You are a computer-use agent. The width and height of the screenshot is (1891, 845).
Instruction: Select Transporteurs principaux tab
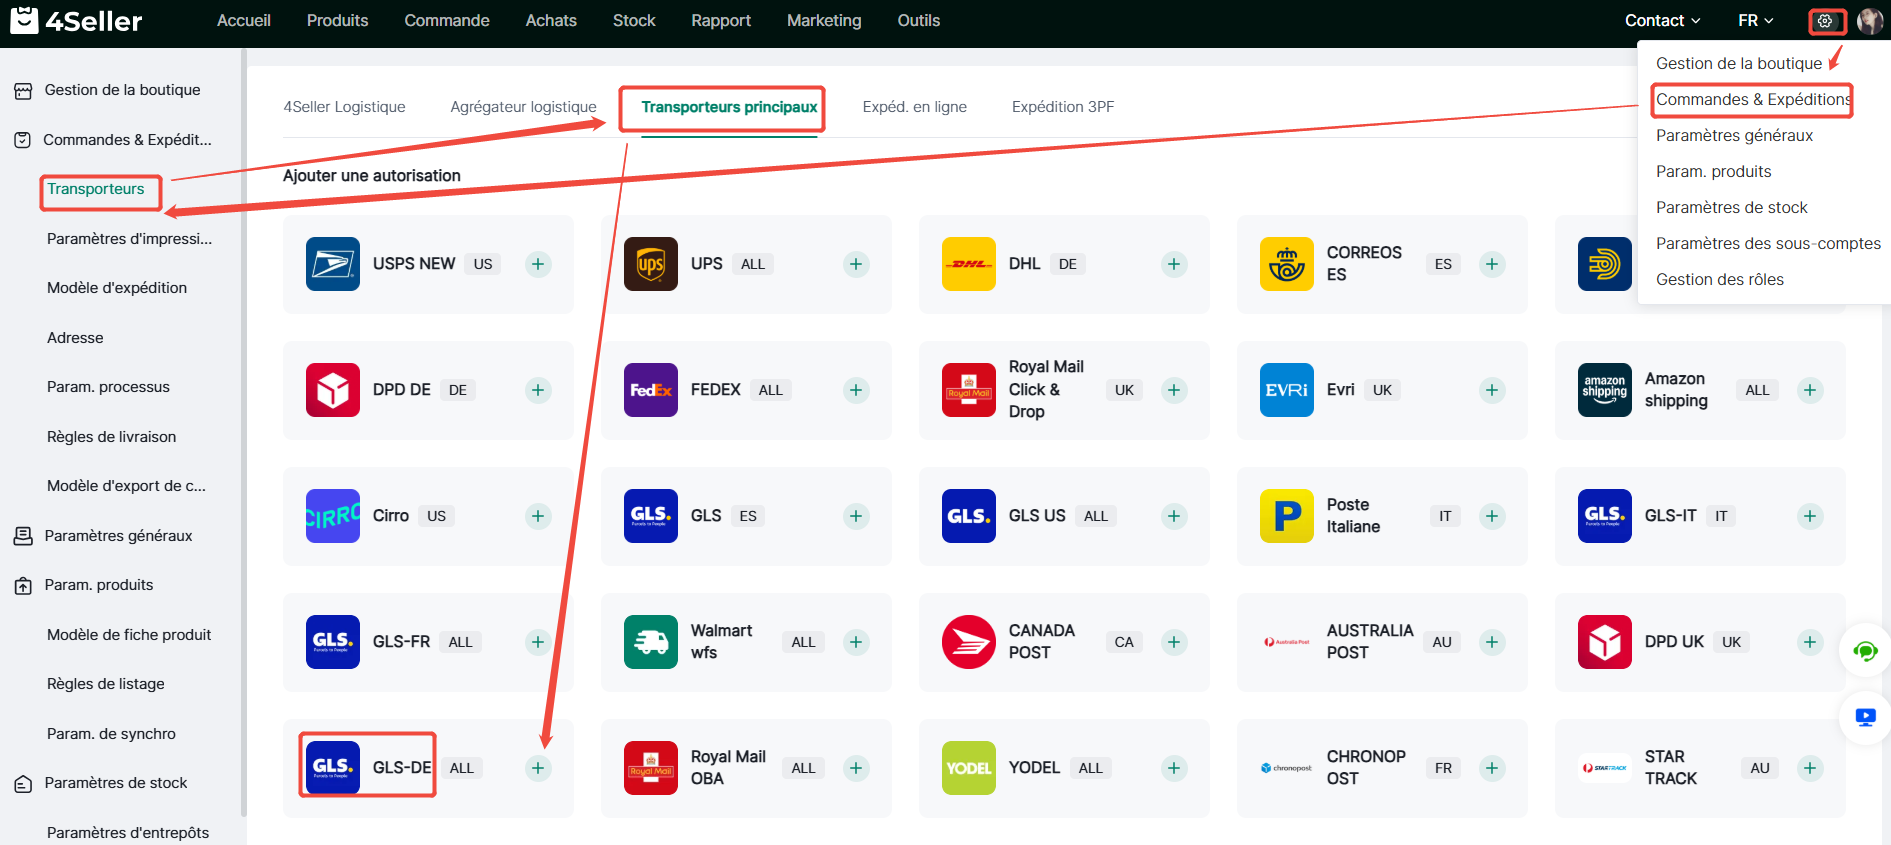[729, 107]
